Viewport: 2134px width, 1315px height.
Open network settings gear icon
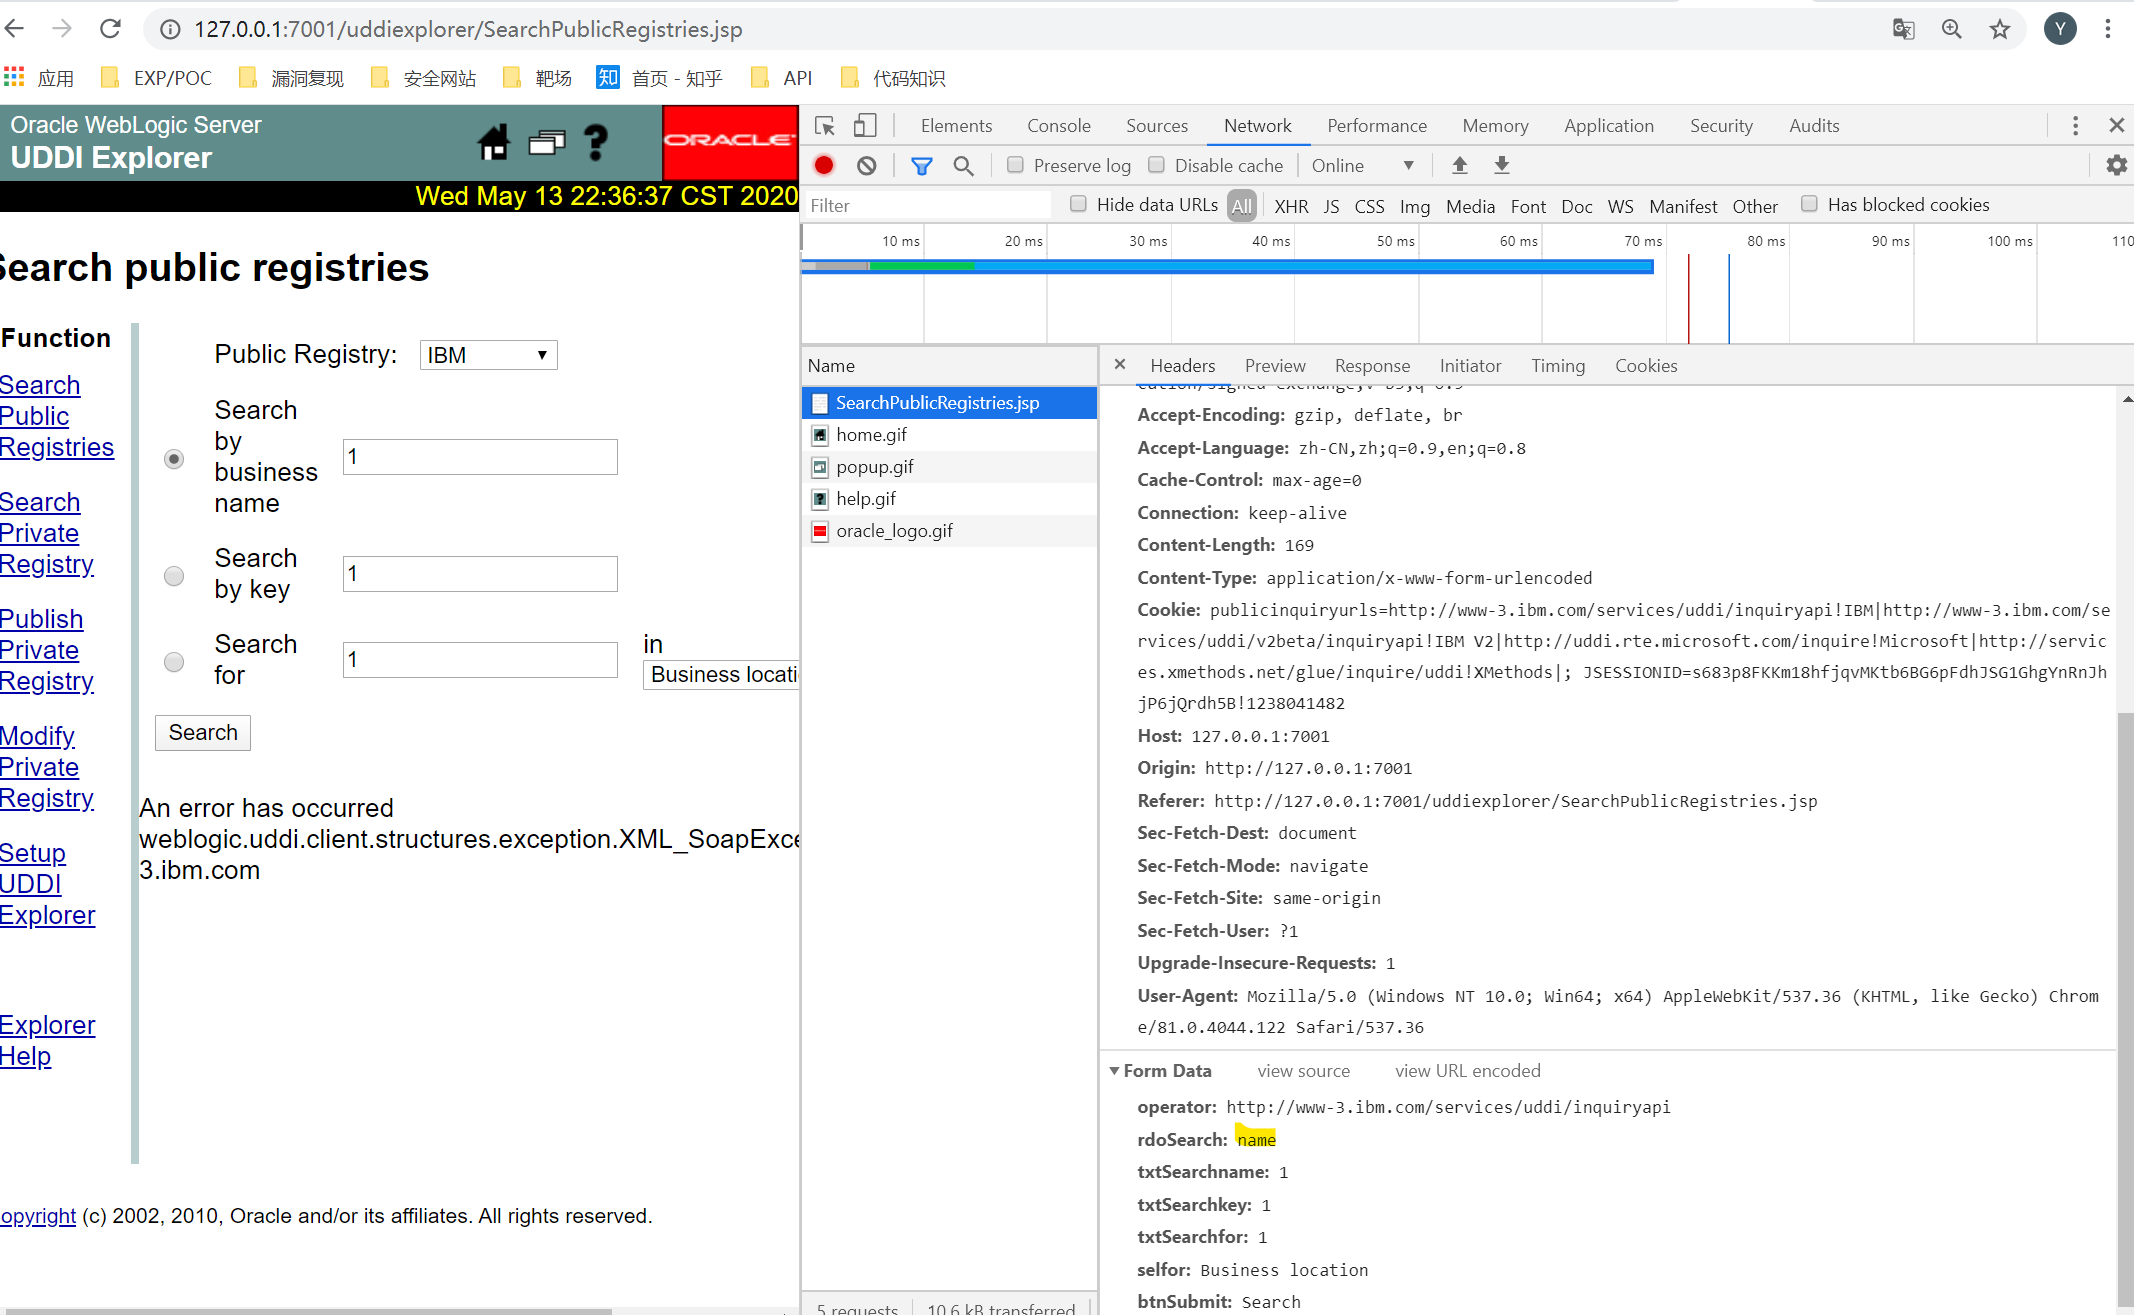coord(2116,166)
